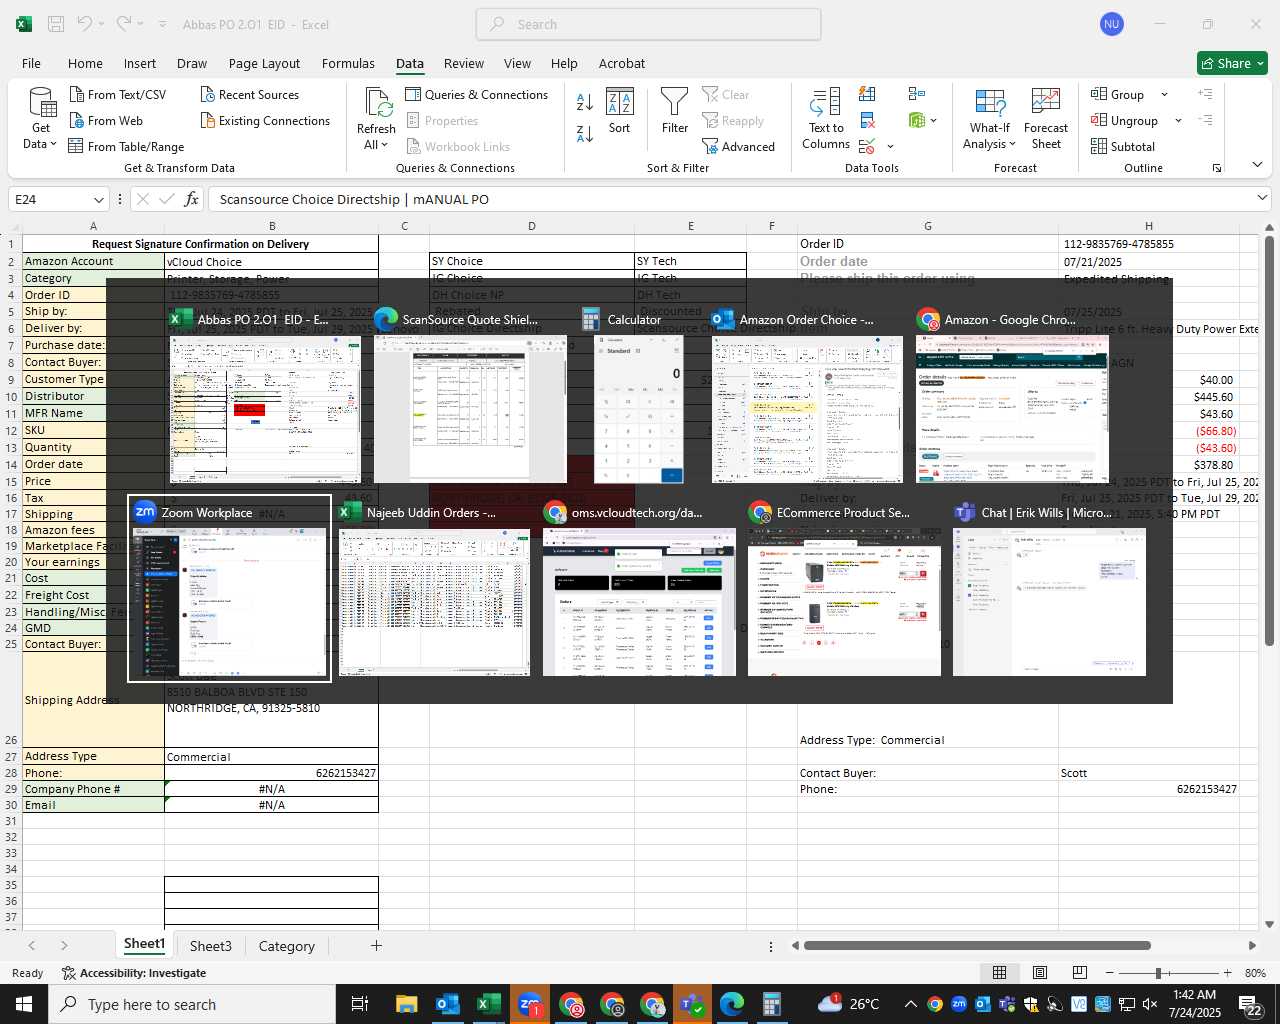Toggle the Filter funnel

(x=675, y=111)
